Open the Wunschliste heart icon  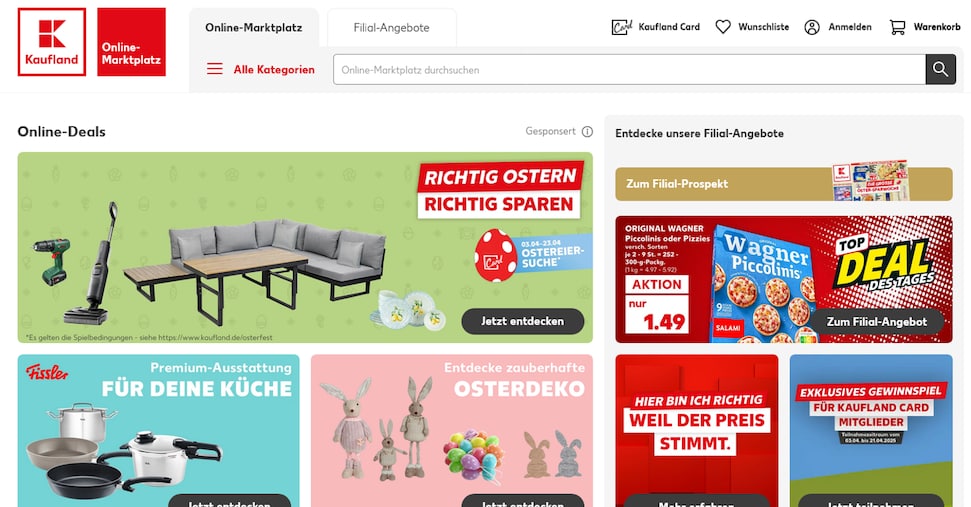pyautogui.click(x=723, y=27)
